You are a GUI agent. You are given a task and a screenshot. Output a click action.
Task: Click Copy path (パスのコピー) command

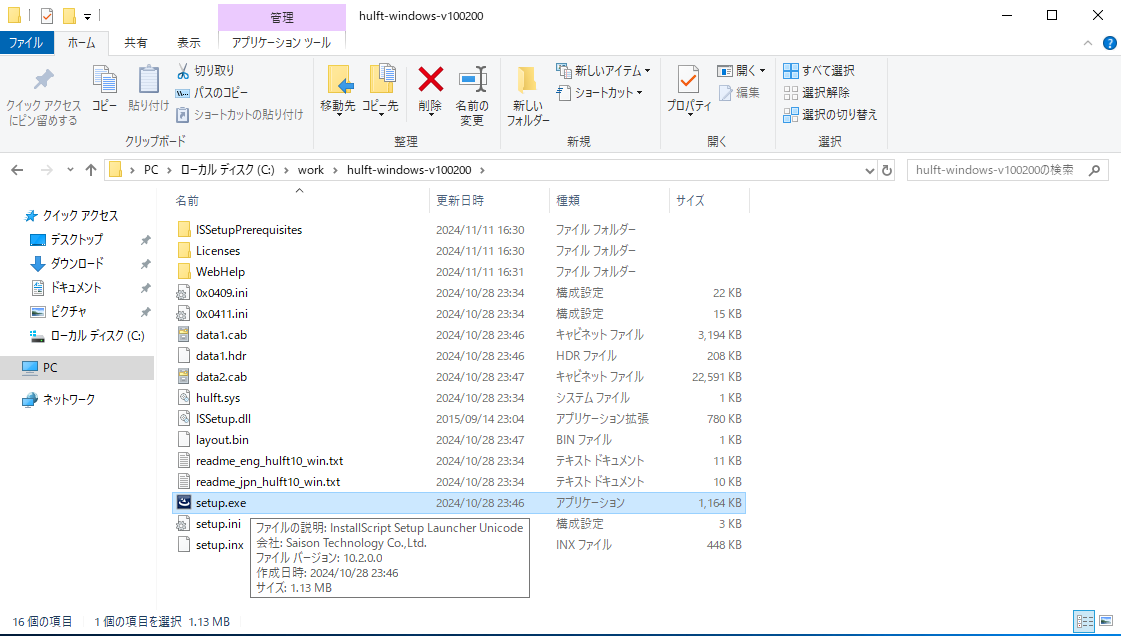[212, 93]
